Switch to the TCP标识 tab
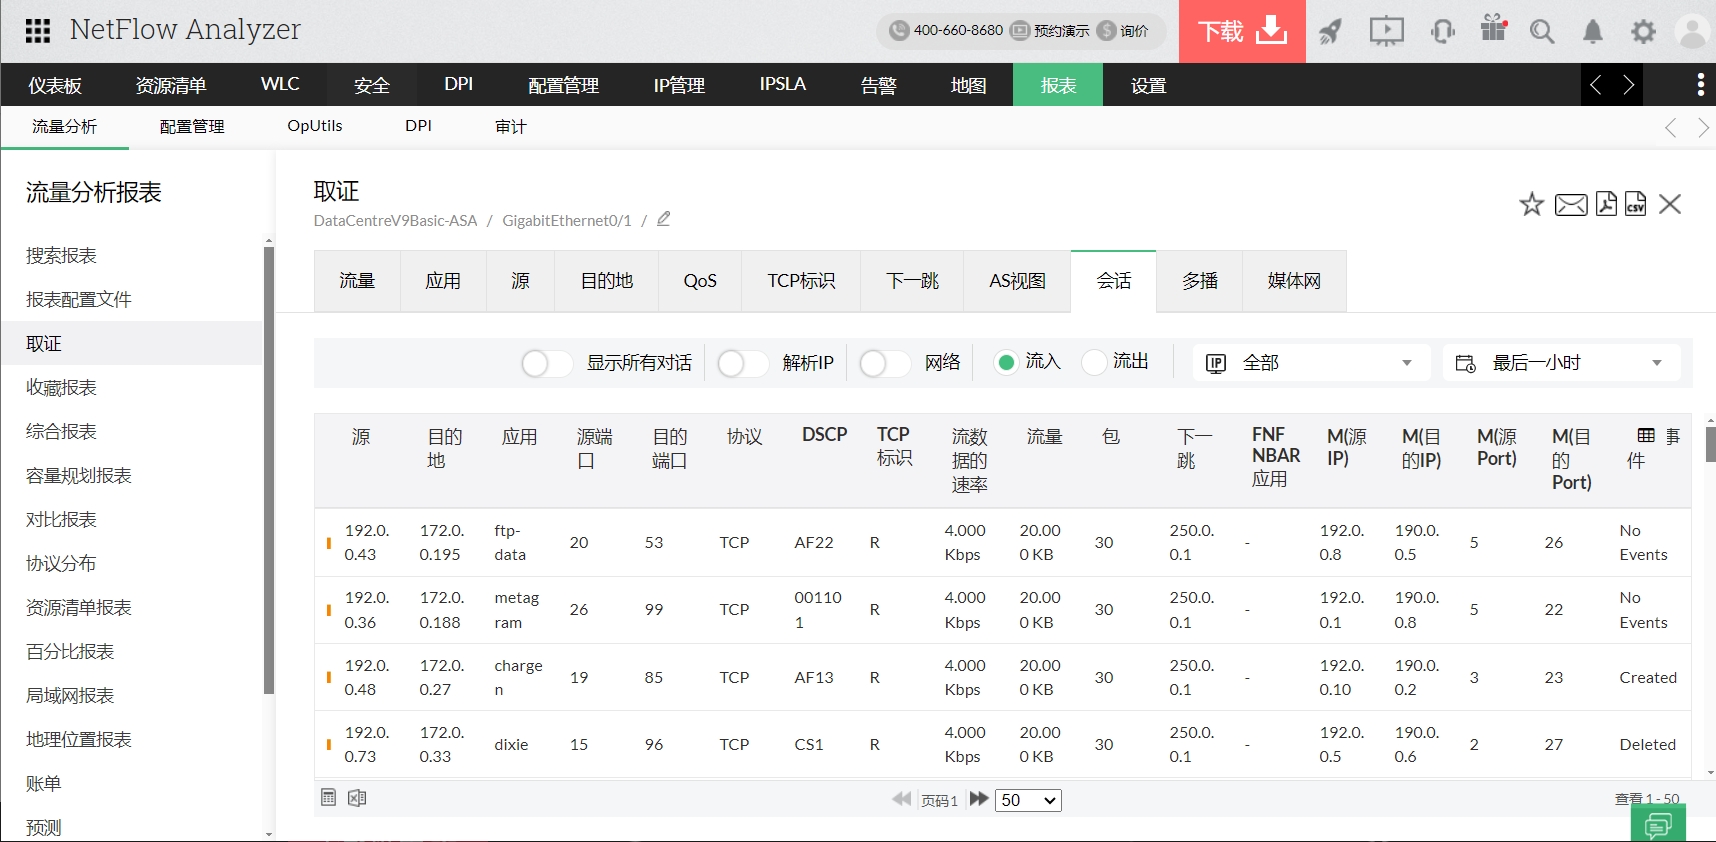Viewport: 1716px width, 842px height. click(800, 281)
